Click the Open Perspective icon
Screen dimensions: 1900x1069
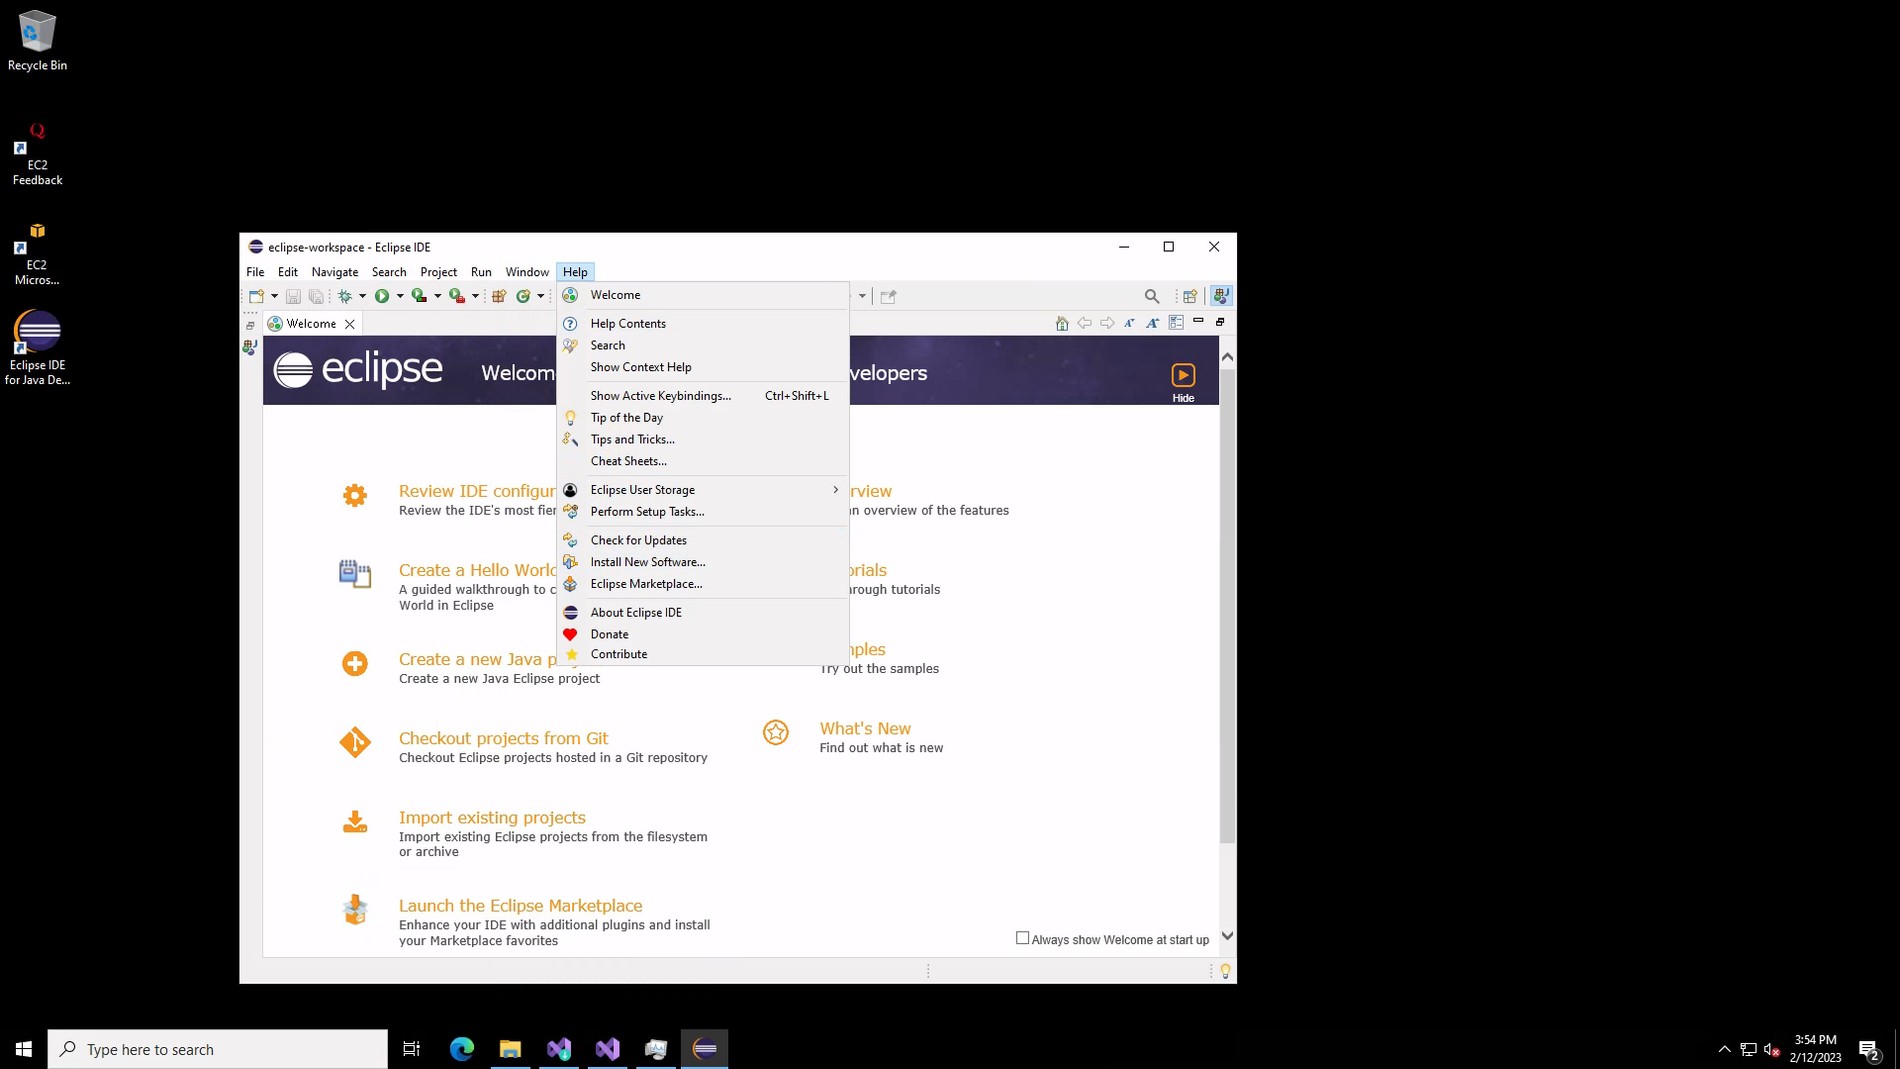coord(1190,296)
